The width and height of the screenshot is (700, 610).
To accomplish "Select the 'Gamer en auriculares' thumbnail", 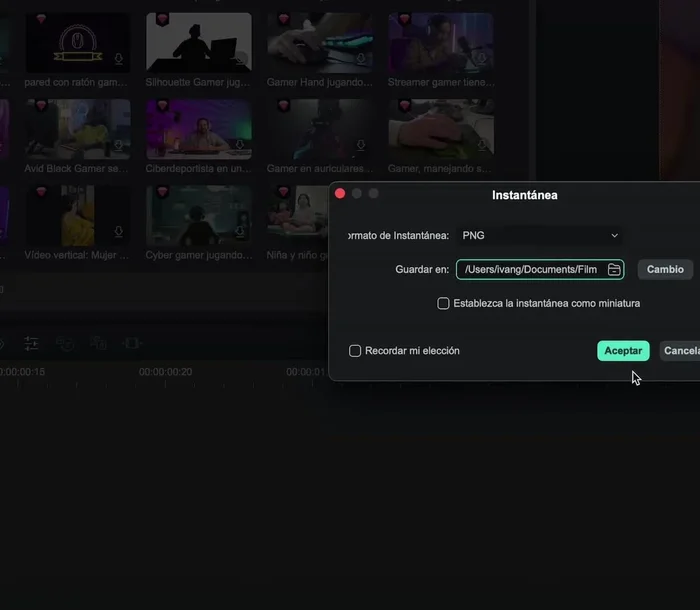I will click(320, 129).
